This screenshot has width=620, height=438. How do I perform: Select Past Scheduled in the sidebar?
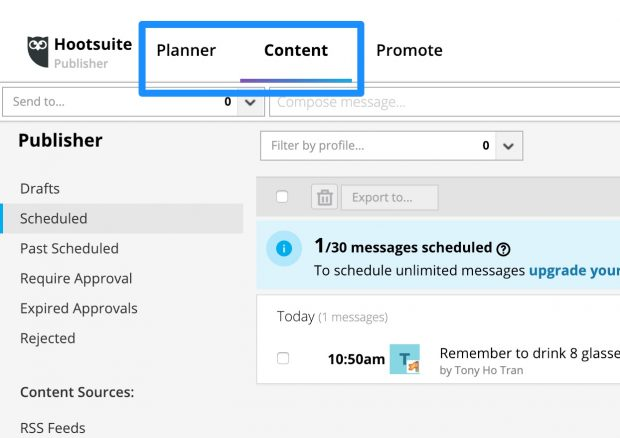[x=69, y=249]
